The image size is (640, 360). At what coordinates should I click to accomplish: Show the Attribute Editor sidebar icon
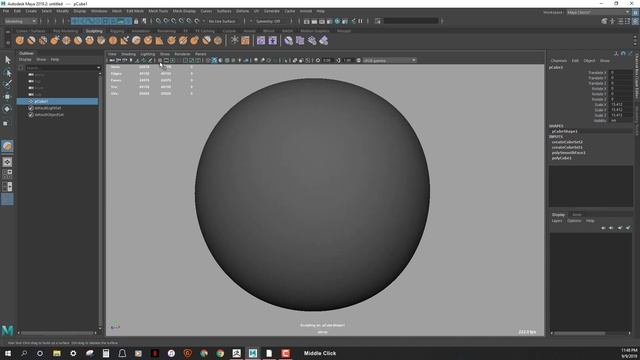(x=620, y=21)
